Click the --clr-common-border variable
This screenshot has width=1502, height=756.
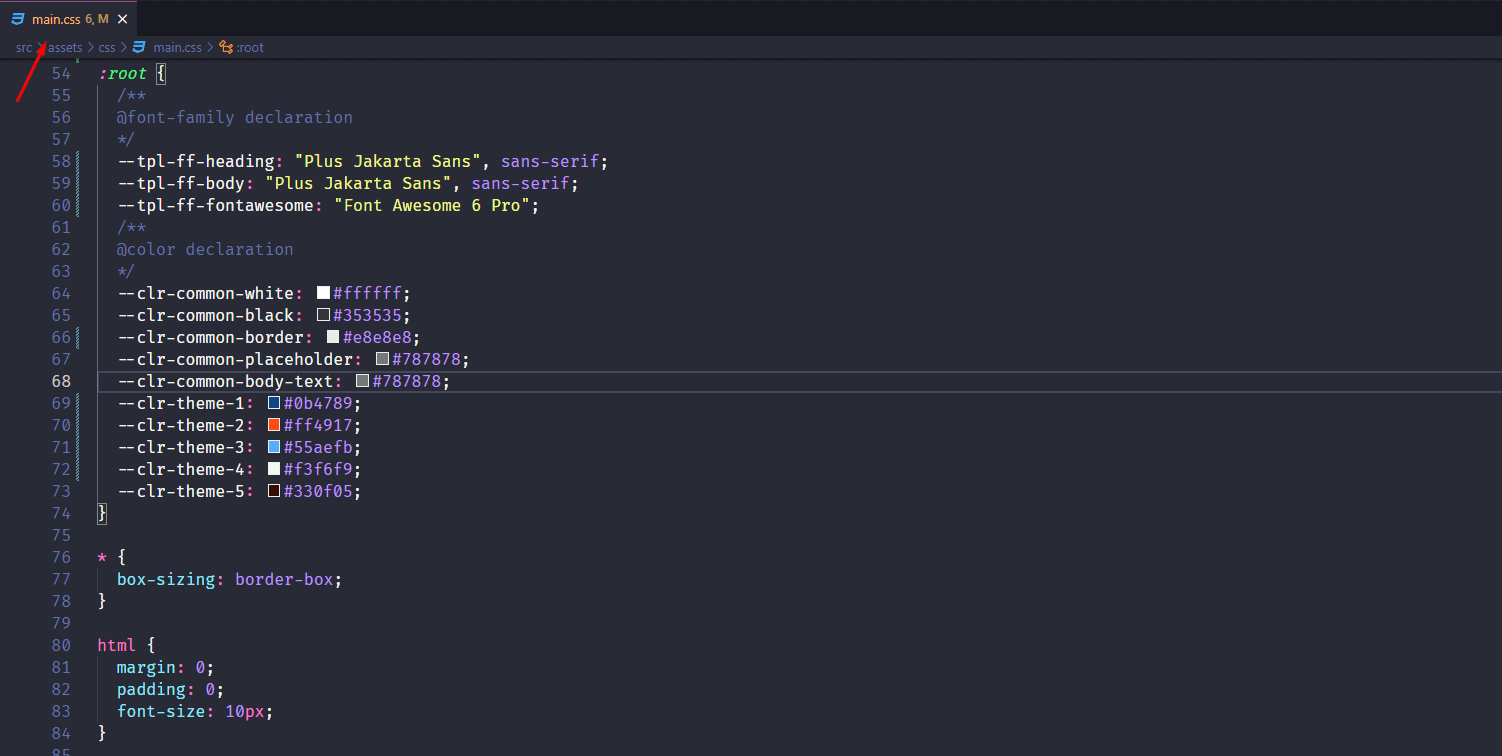(x=211, y=337)
